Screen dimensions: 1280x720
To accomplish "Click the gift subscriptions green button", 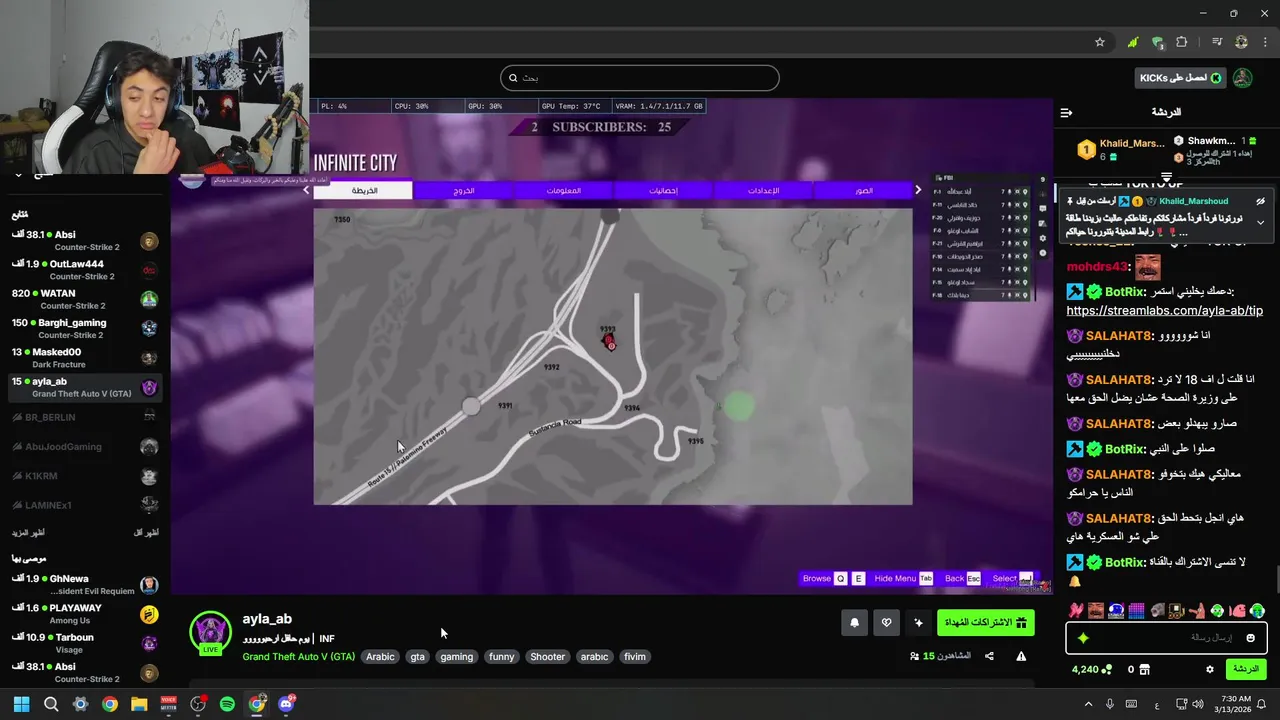I will tap(985, 623).
